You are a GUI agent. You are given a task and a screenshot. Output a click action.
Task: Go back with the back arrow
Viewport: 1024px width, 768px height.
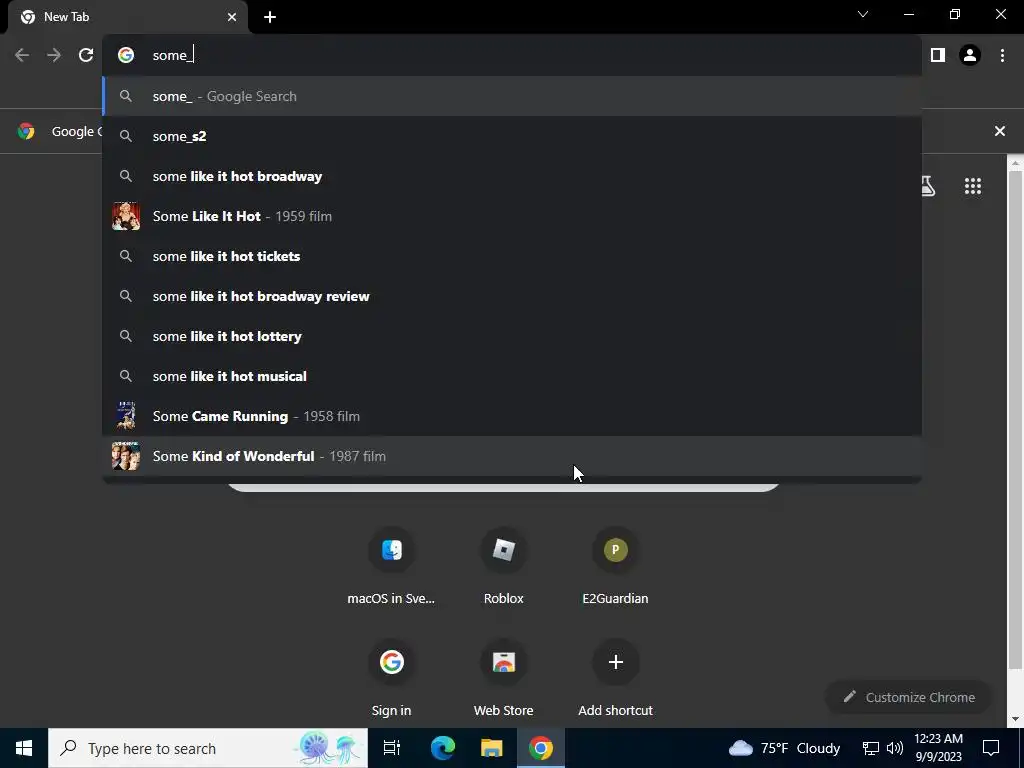[x=22, y=56]
